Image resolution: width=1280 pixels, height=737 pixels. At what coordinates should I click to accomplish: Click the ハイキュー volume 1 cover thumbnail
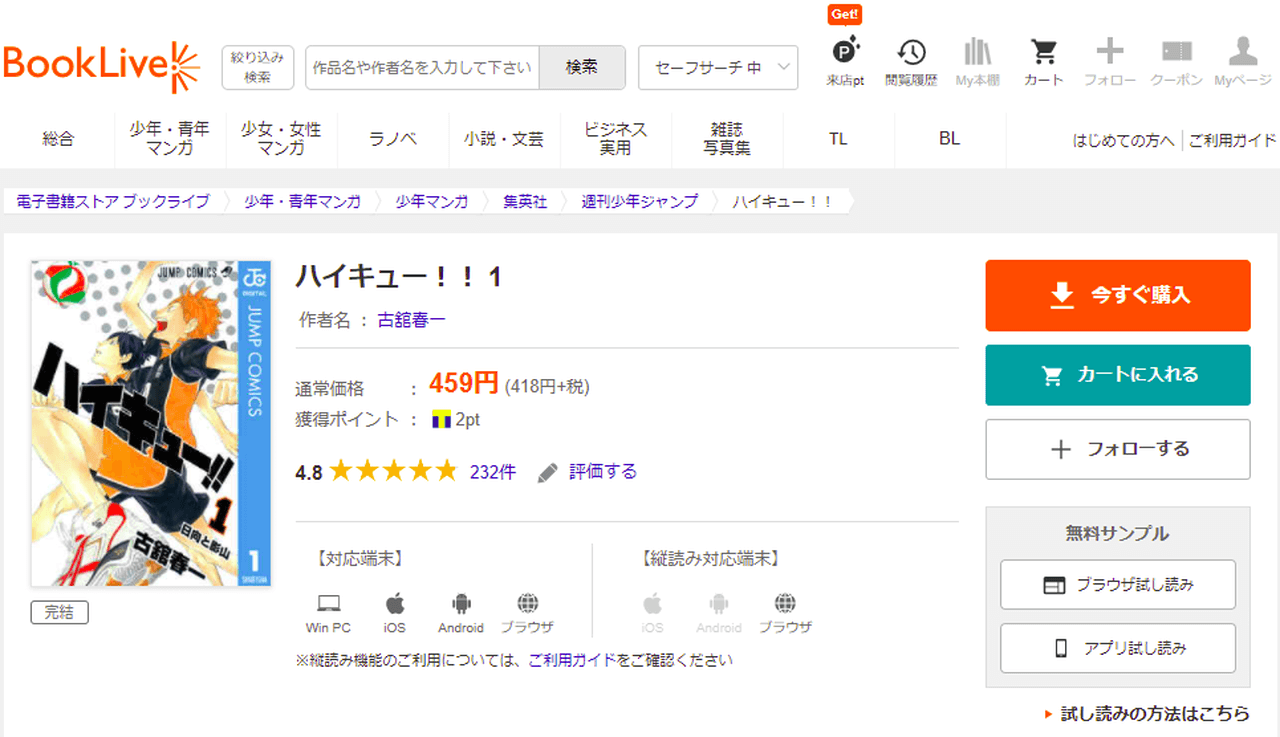click(150, 423)
